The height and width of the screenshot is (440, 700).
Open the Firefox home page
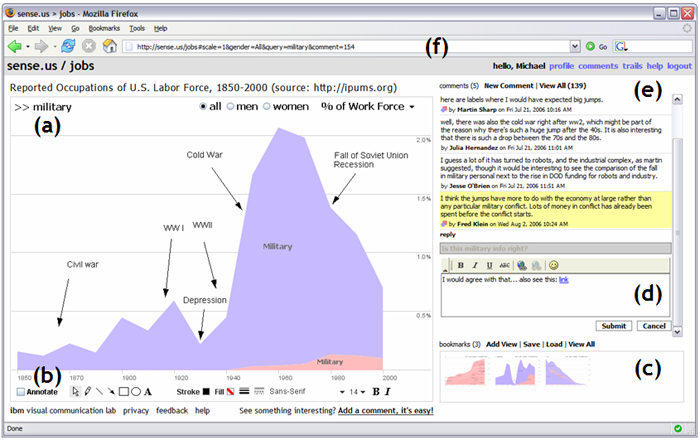(x=109, y=46)
